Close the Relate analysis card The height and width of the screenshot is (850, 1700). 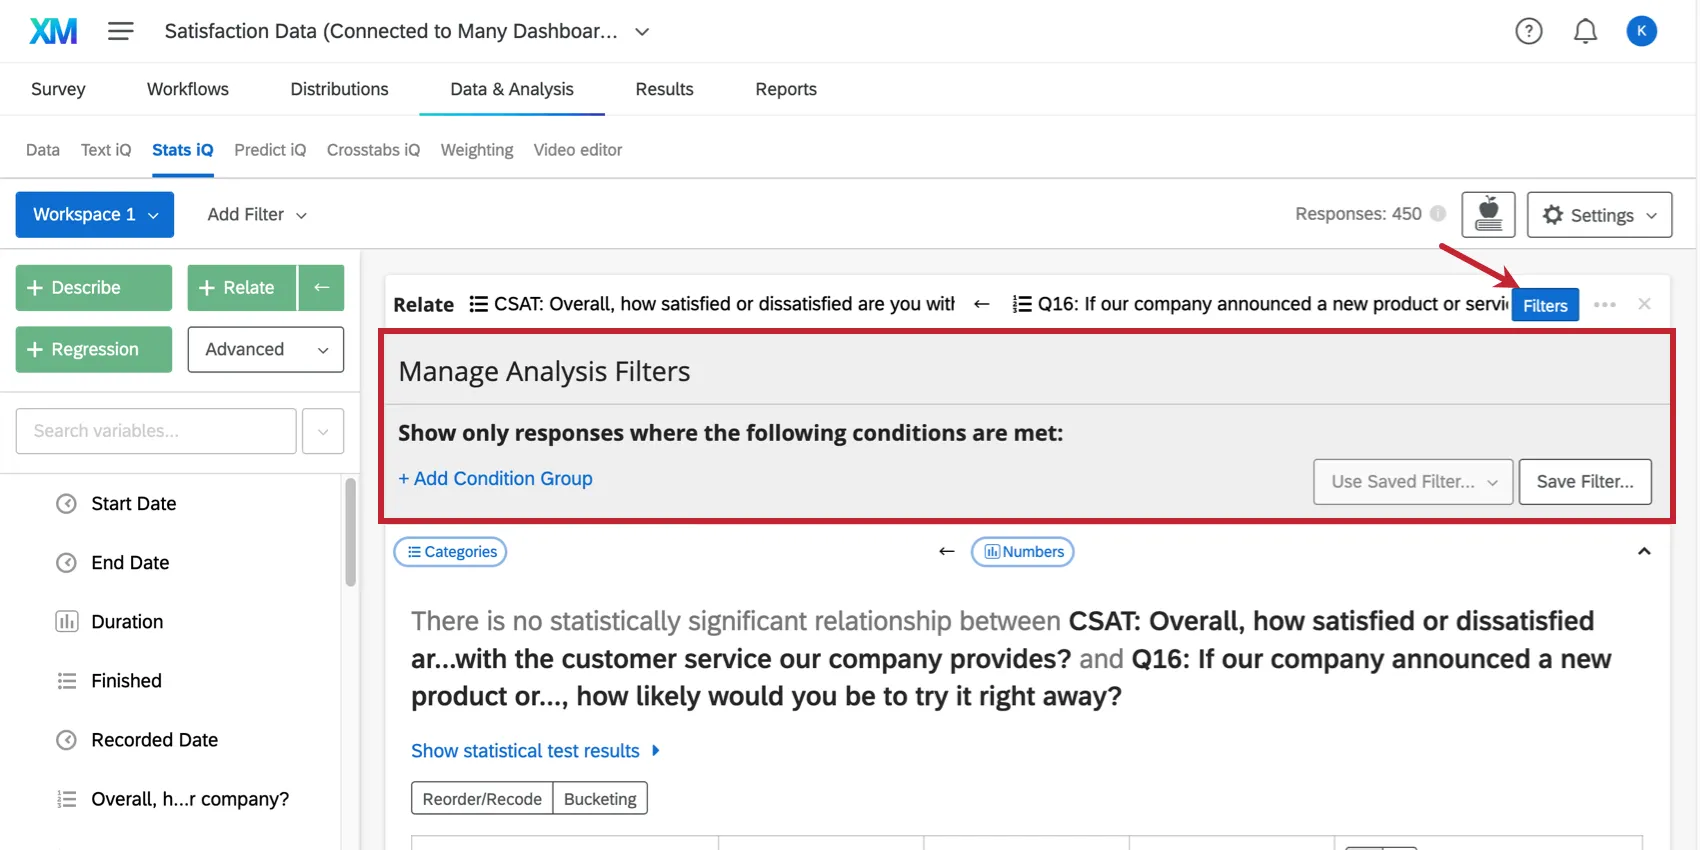pos(1644,304)
